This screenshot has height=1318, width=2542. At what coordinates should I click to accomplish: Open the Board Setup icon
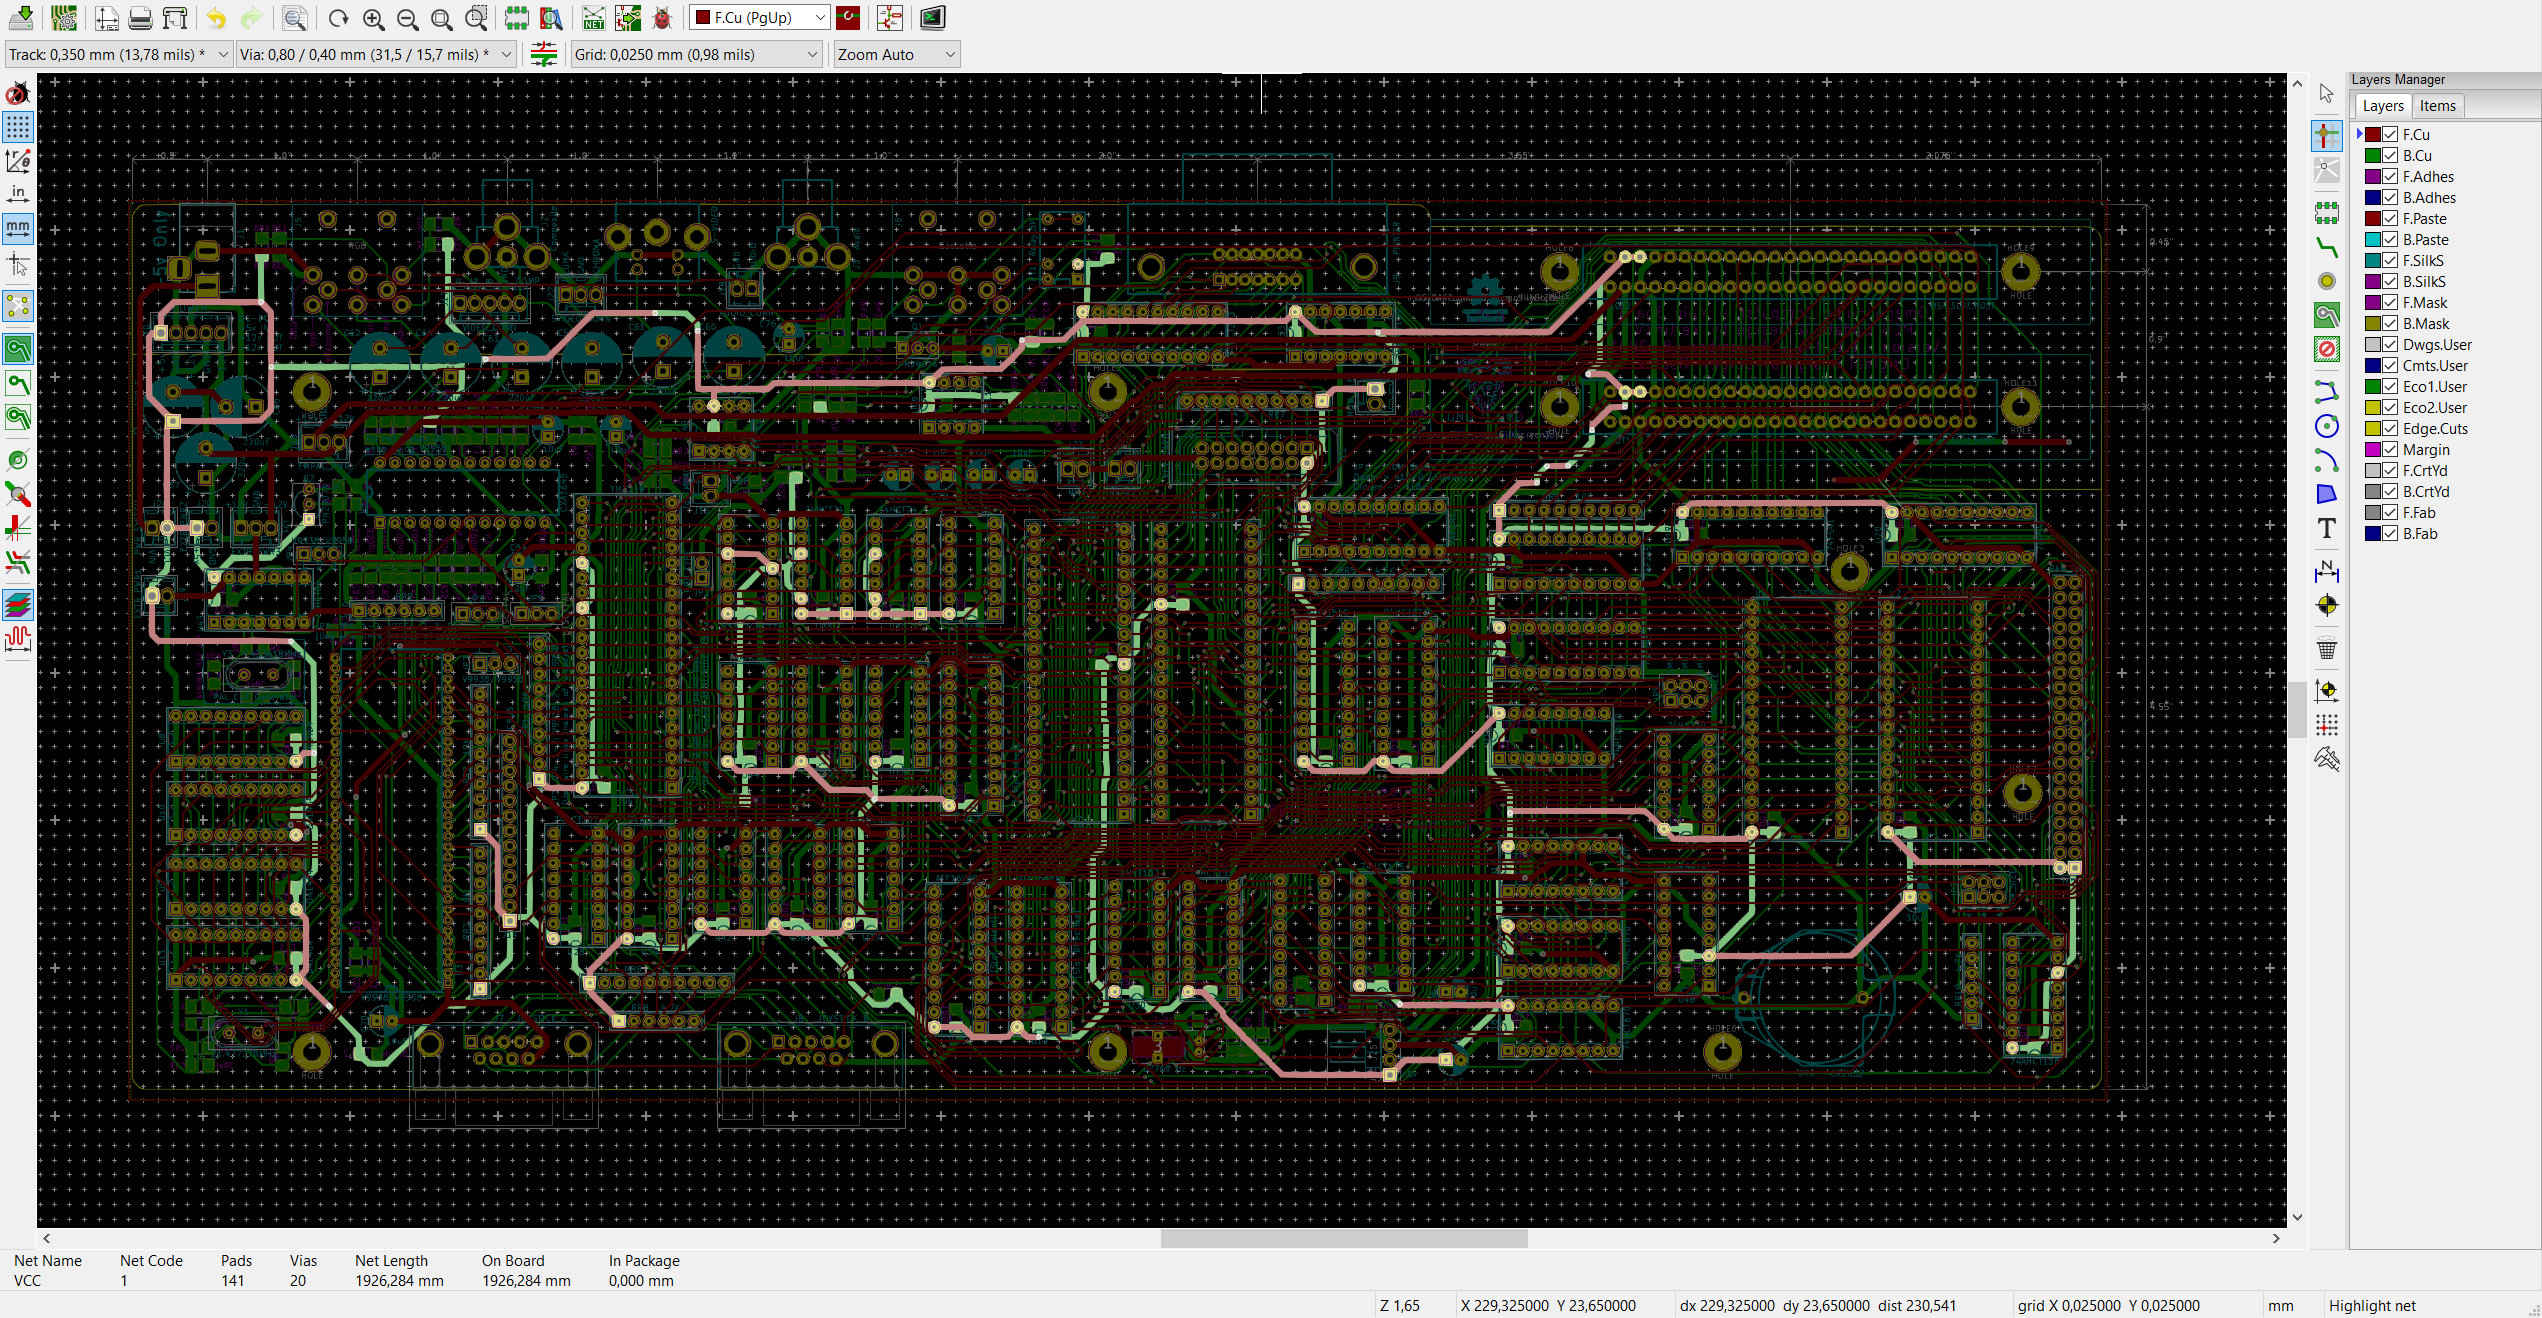(x=64, y=18)
